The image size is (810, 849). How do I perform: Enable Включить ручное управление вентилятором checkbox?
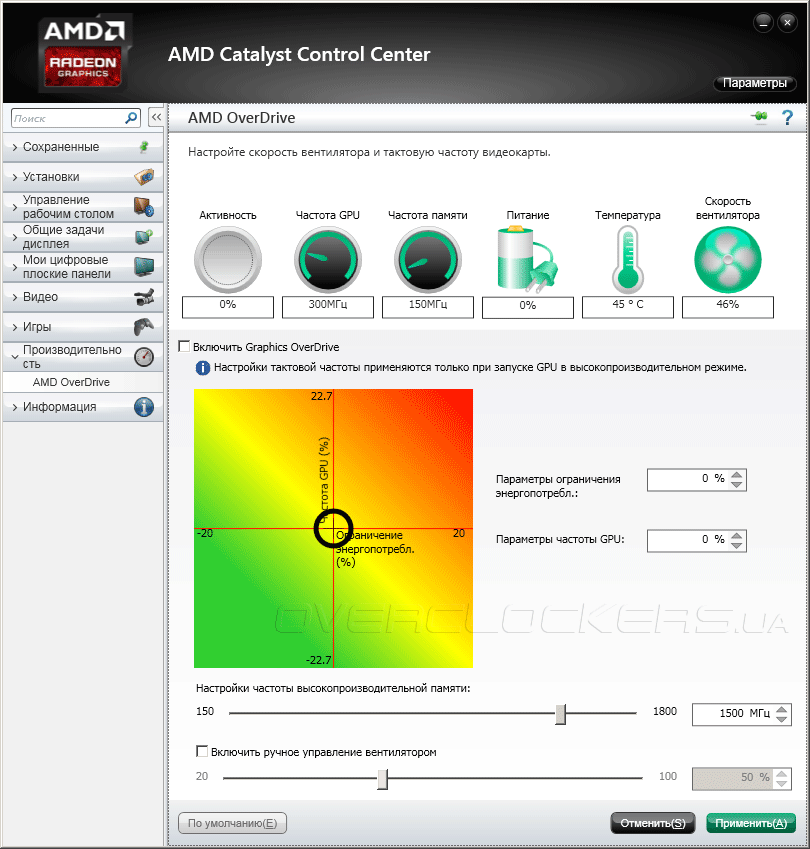(202, 752)
